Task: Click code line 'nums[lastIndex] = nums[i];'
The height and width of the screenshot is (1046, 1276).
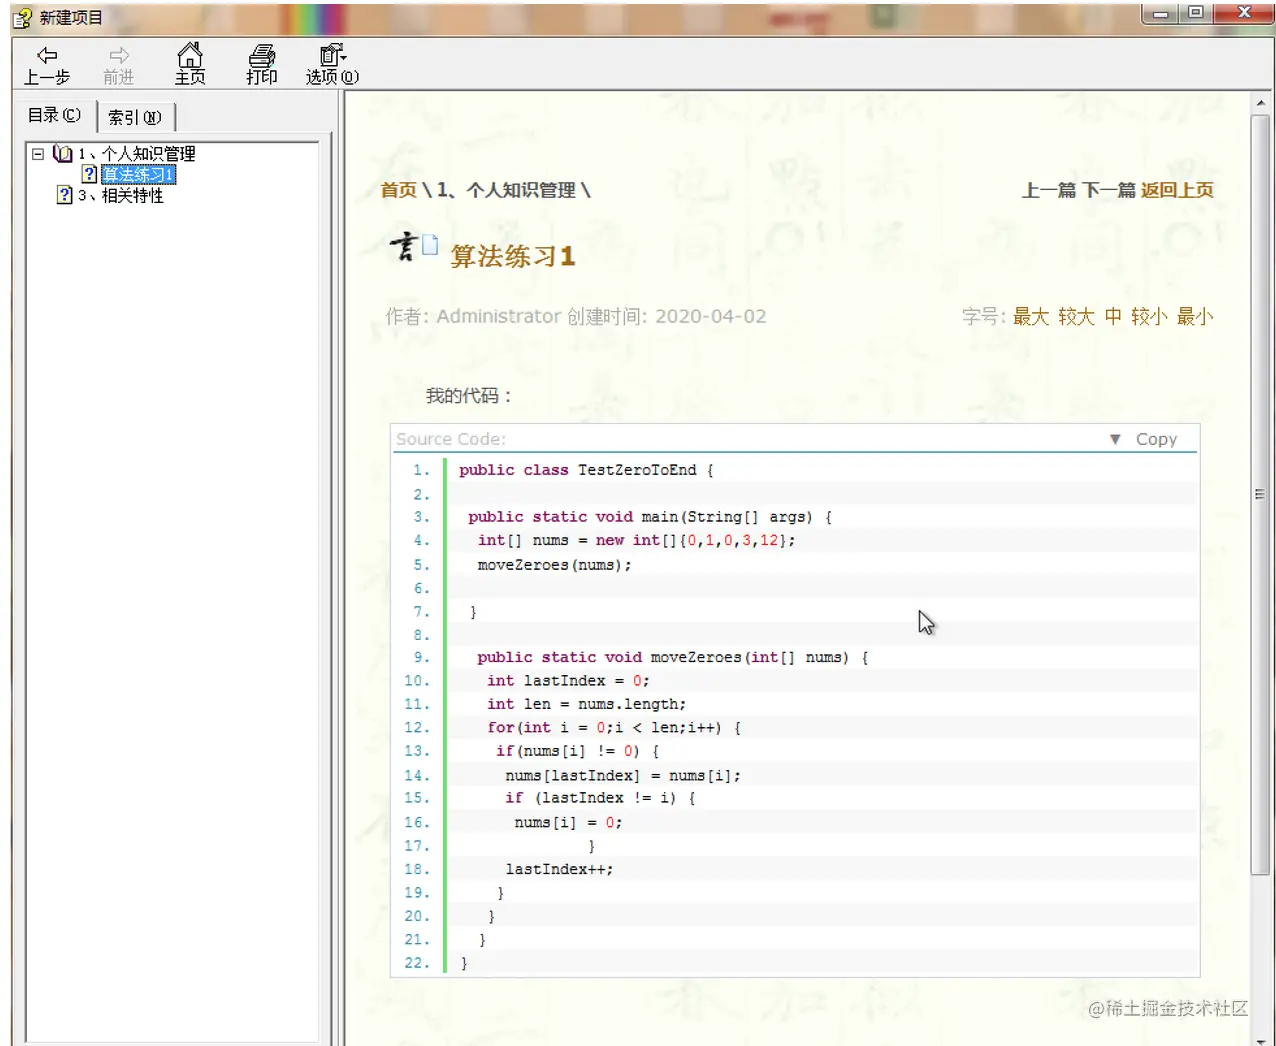Action: (623, 776)
